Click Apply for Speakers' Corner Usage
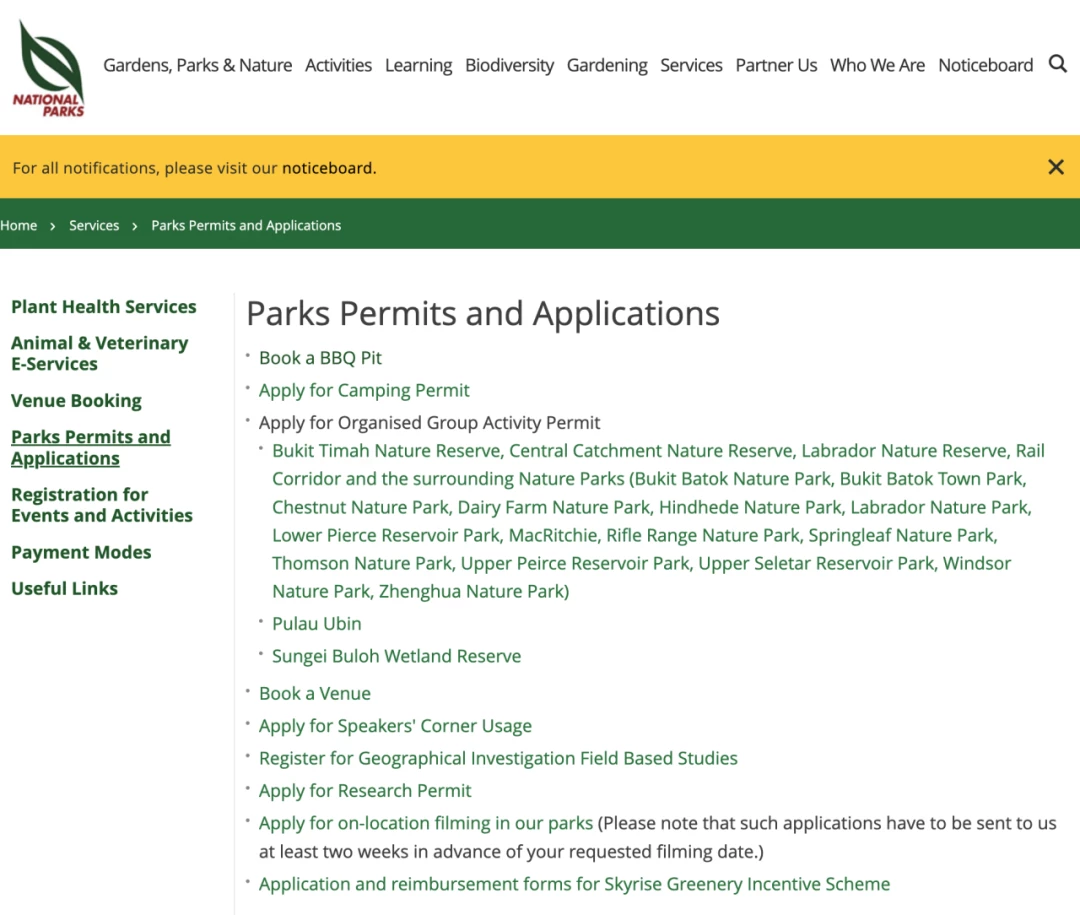The width and height of the screenshot is (1080, 915). coord(395,726)
